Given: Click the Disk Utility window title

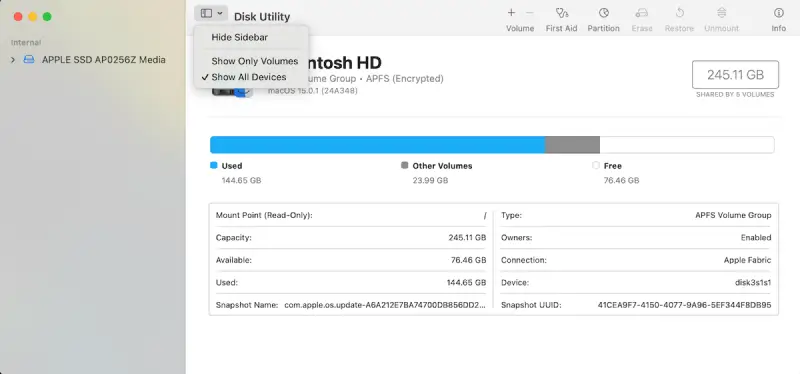Looking at the screenshot, I should point(262,17).
